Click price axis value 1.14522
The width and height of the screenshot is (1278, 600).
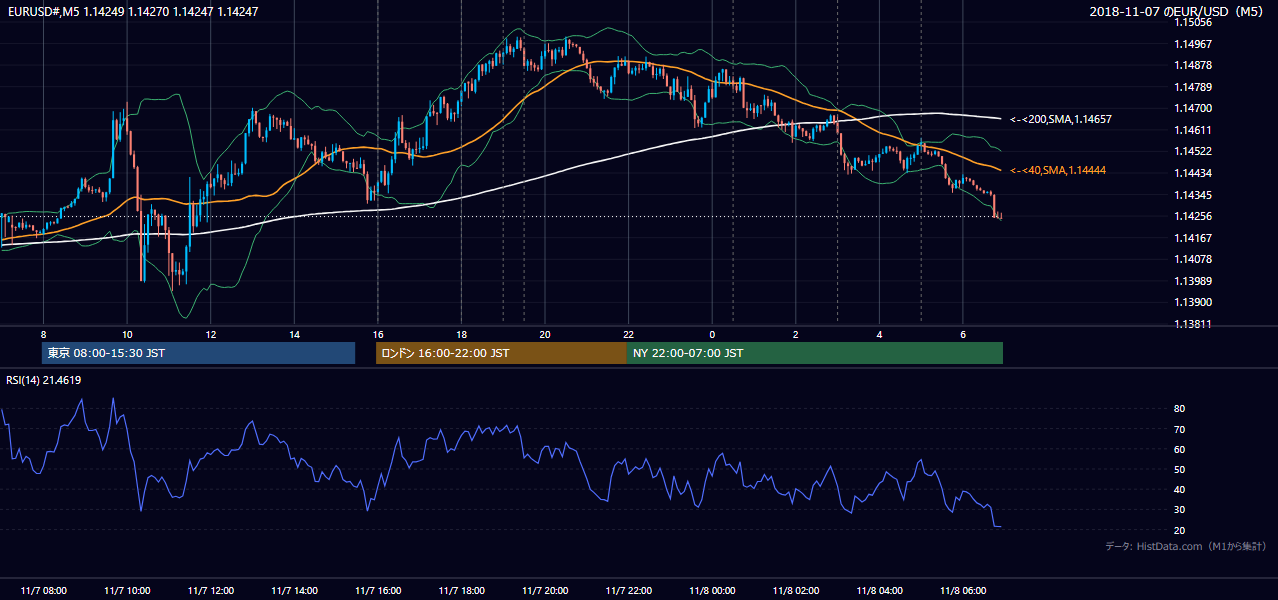(x=1193, y=151)
